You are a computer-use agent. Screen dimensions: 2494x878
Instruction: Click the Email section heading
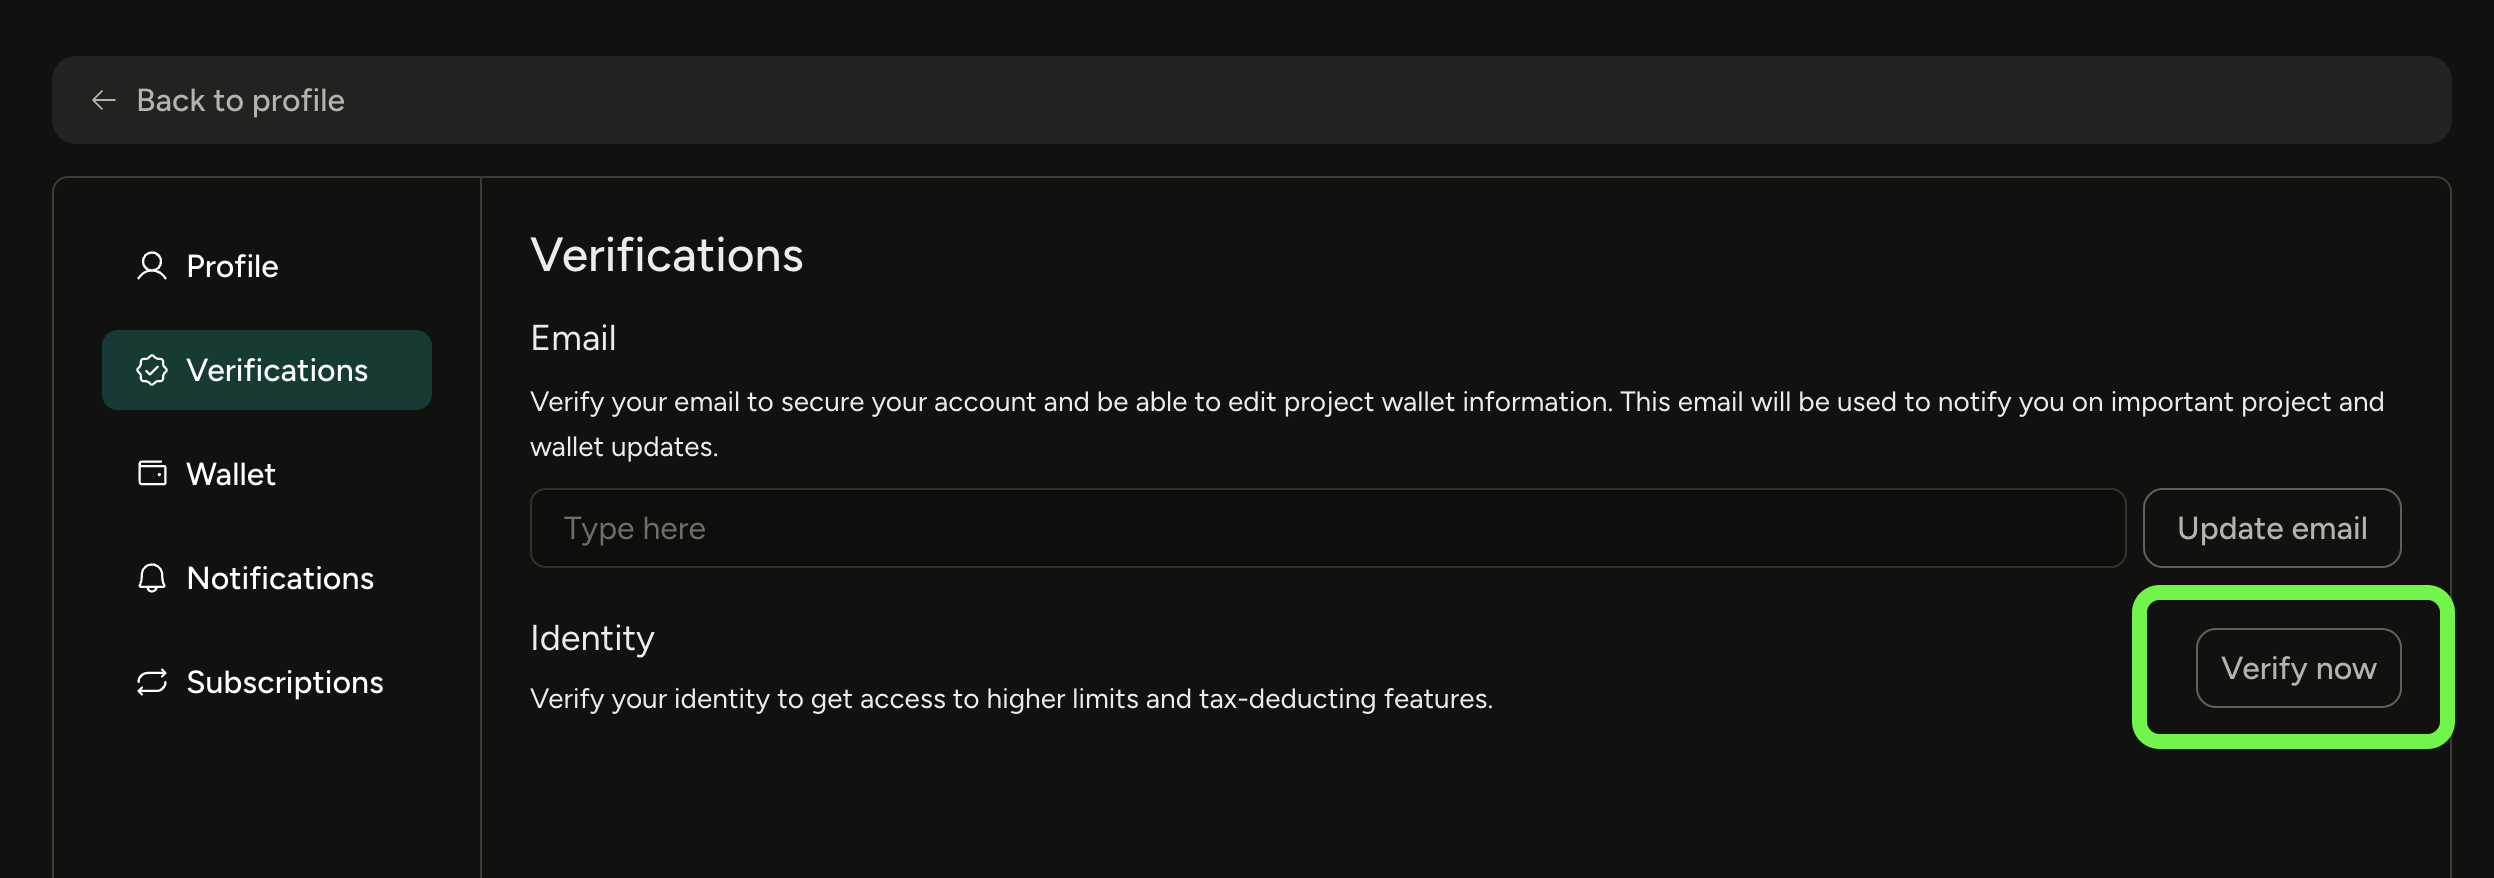[x=573, y=338]
